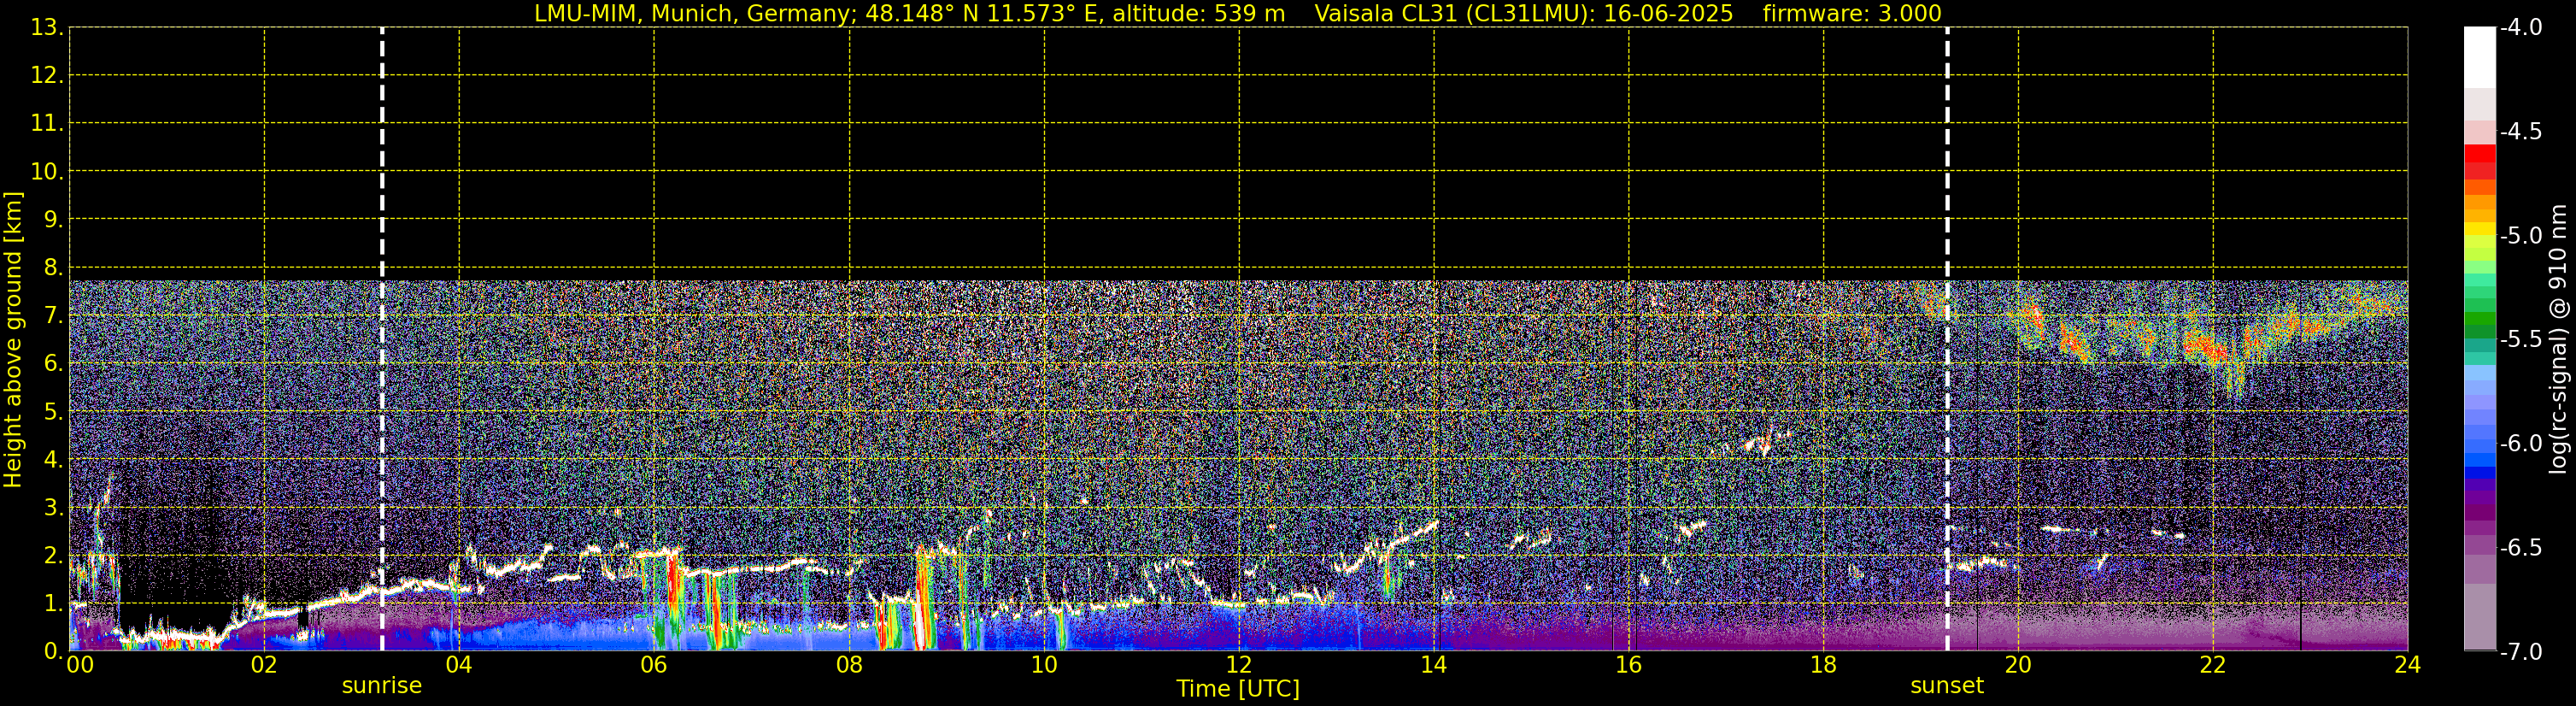The height and width of the screenshot is (706, 2576).
Task: Click the white dashed sunrise line
Action: (382, 339)
